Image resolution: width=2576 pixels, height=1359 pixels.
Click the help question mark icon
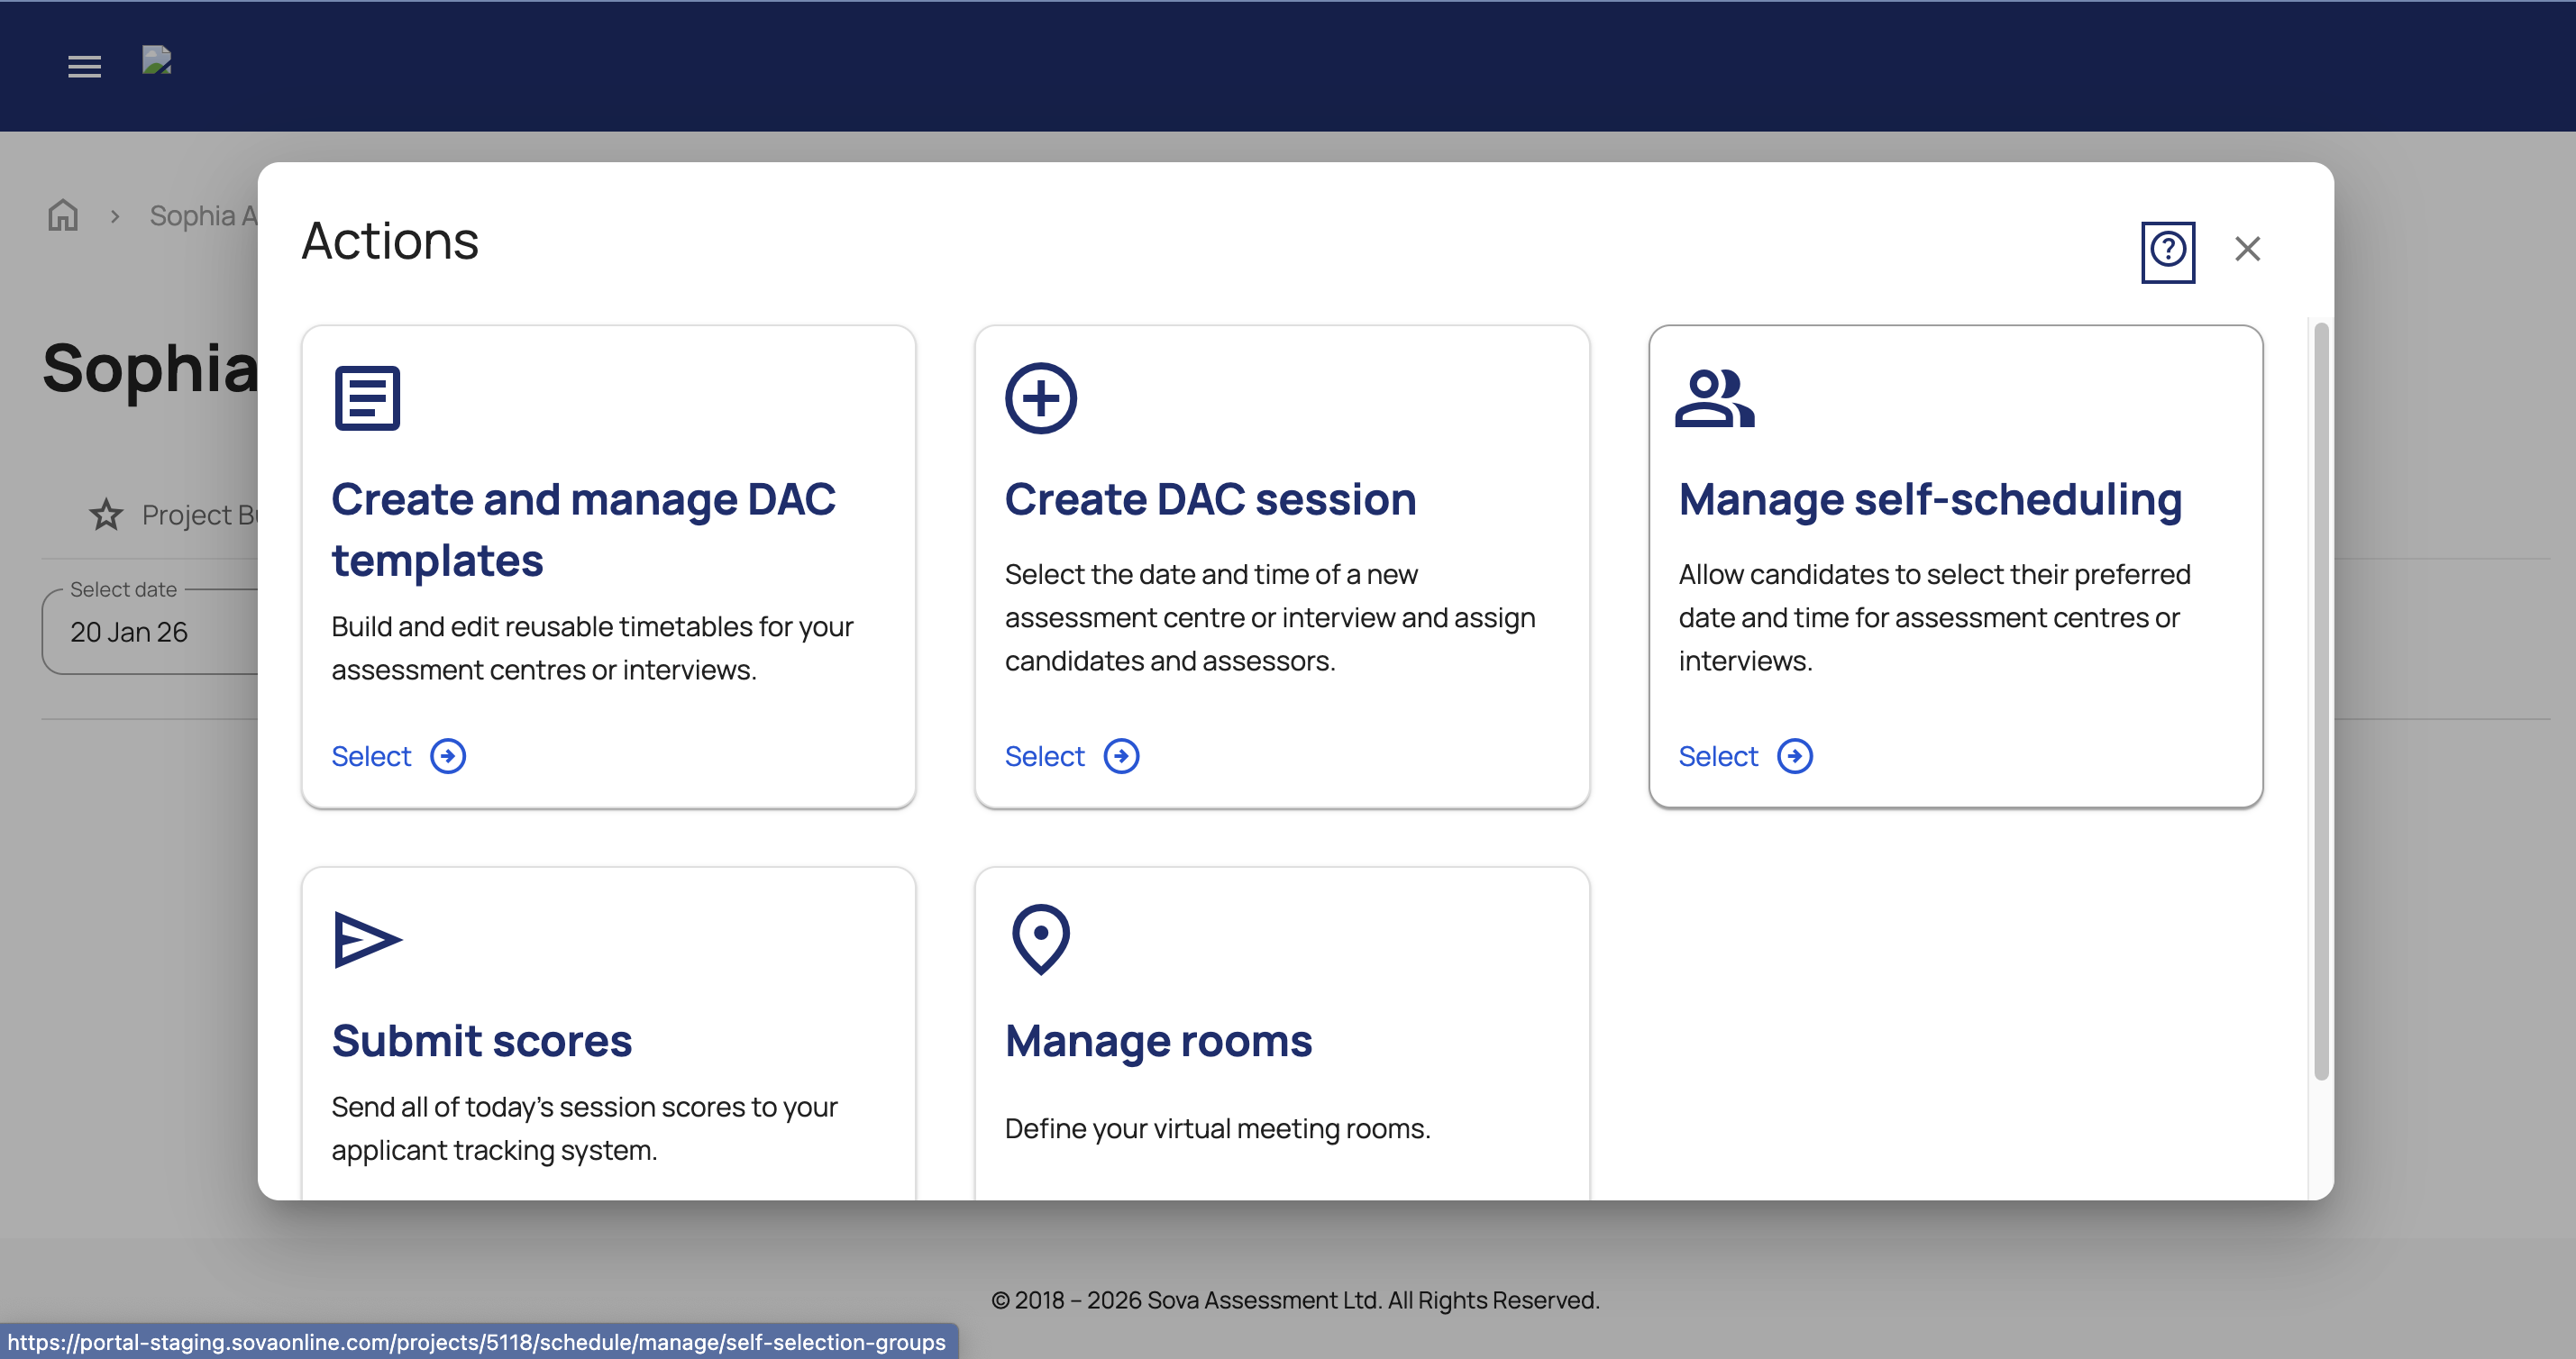click(x=2167, y=251)
